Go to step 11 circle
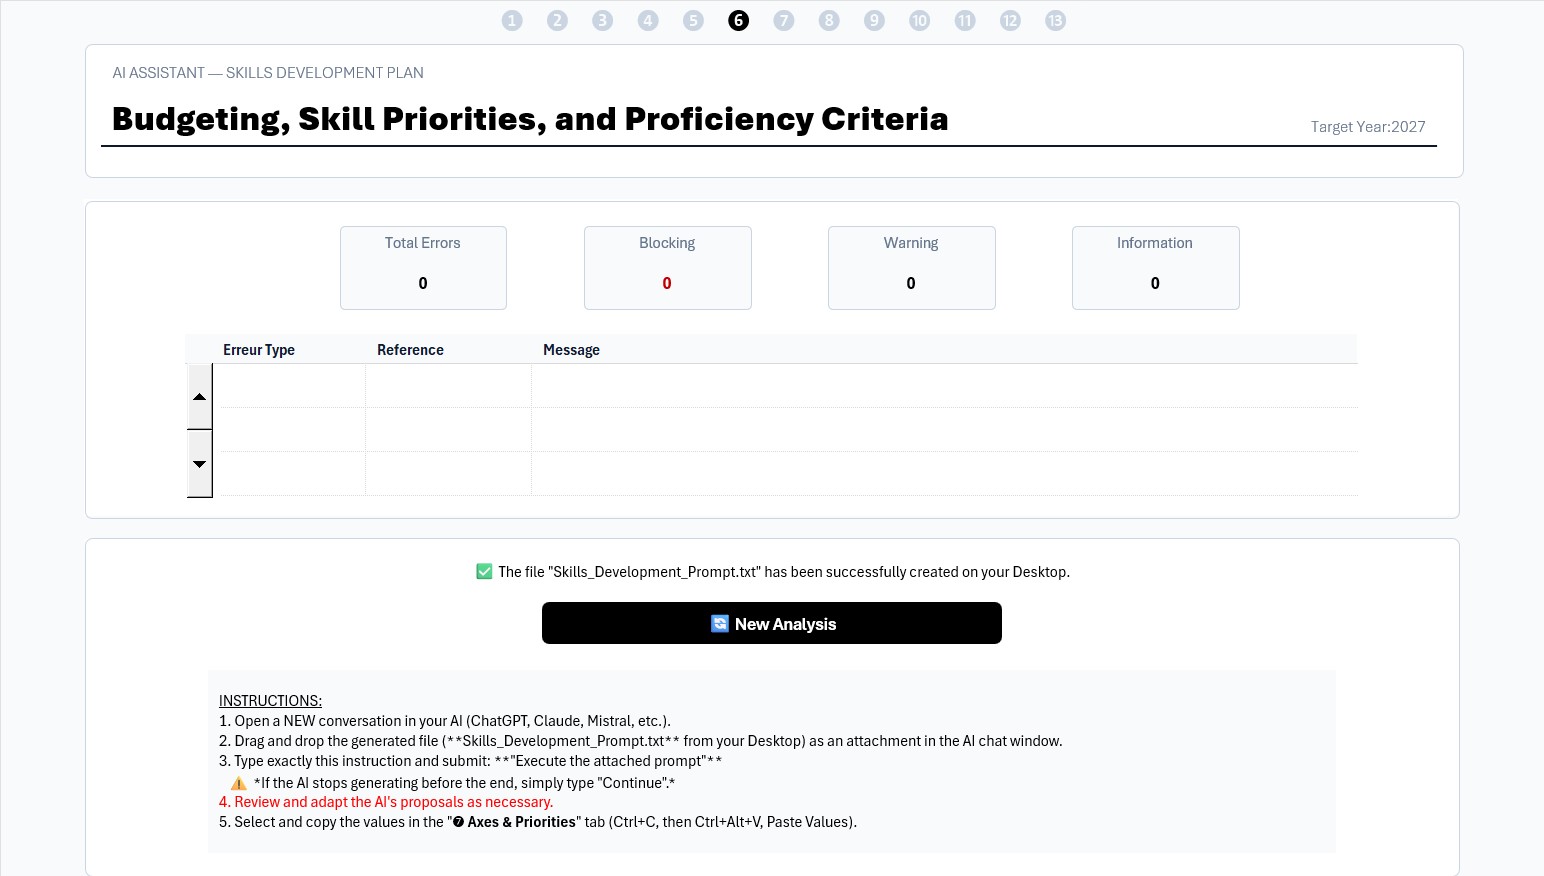1544x876 pixels. [965, 20]
